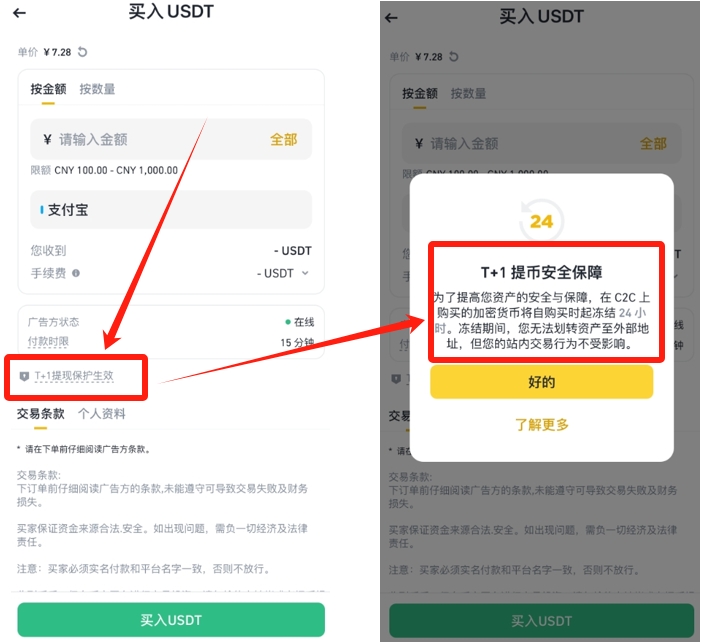The image size is (701, 642).
Task: Select the 按金额 tab on left screen
Action: (48, 89)
